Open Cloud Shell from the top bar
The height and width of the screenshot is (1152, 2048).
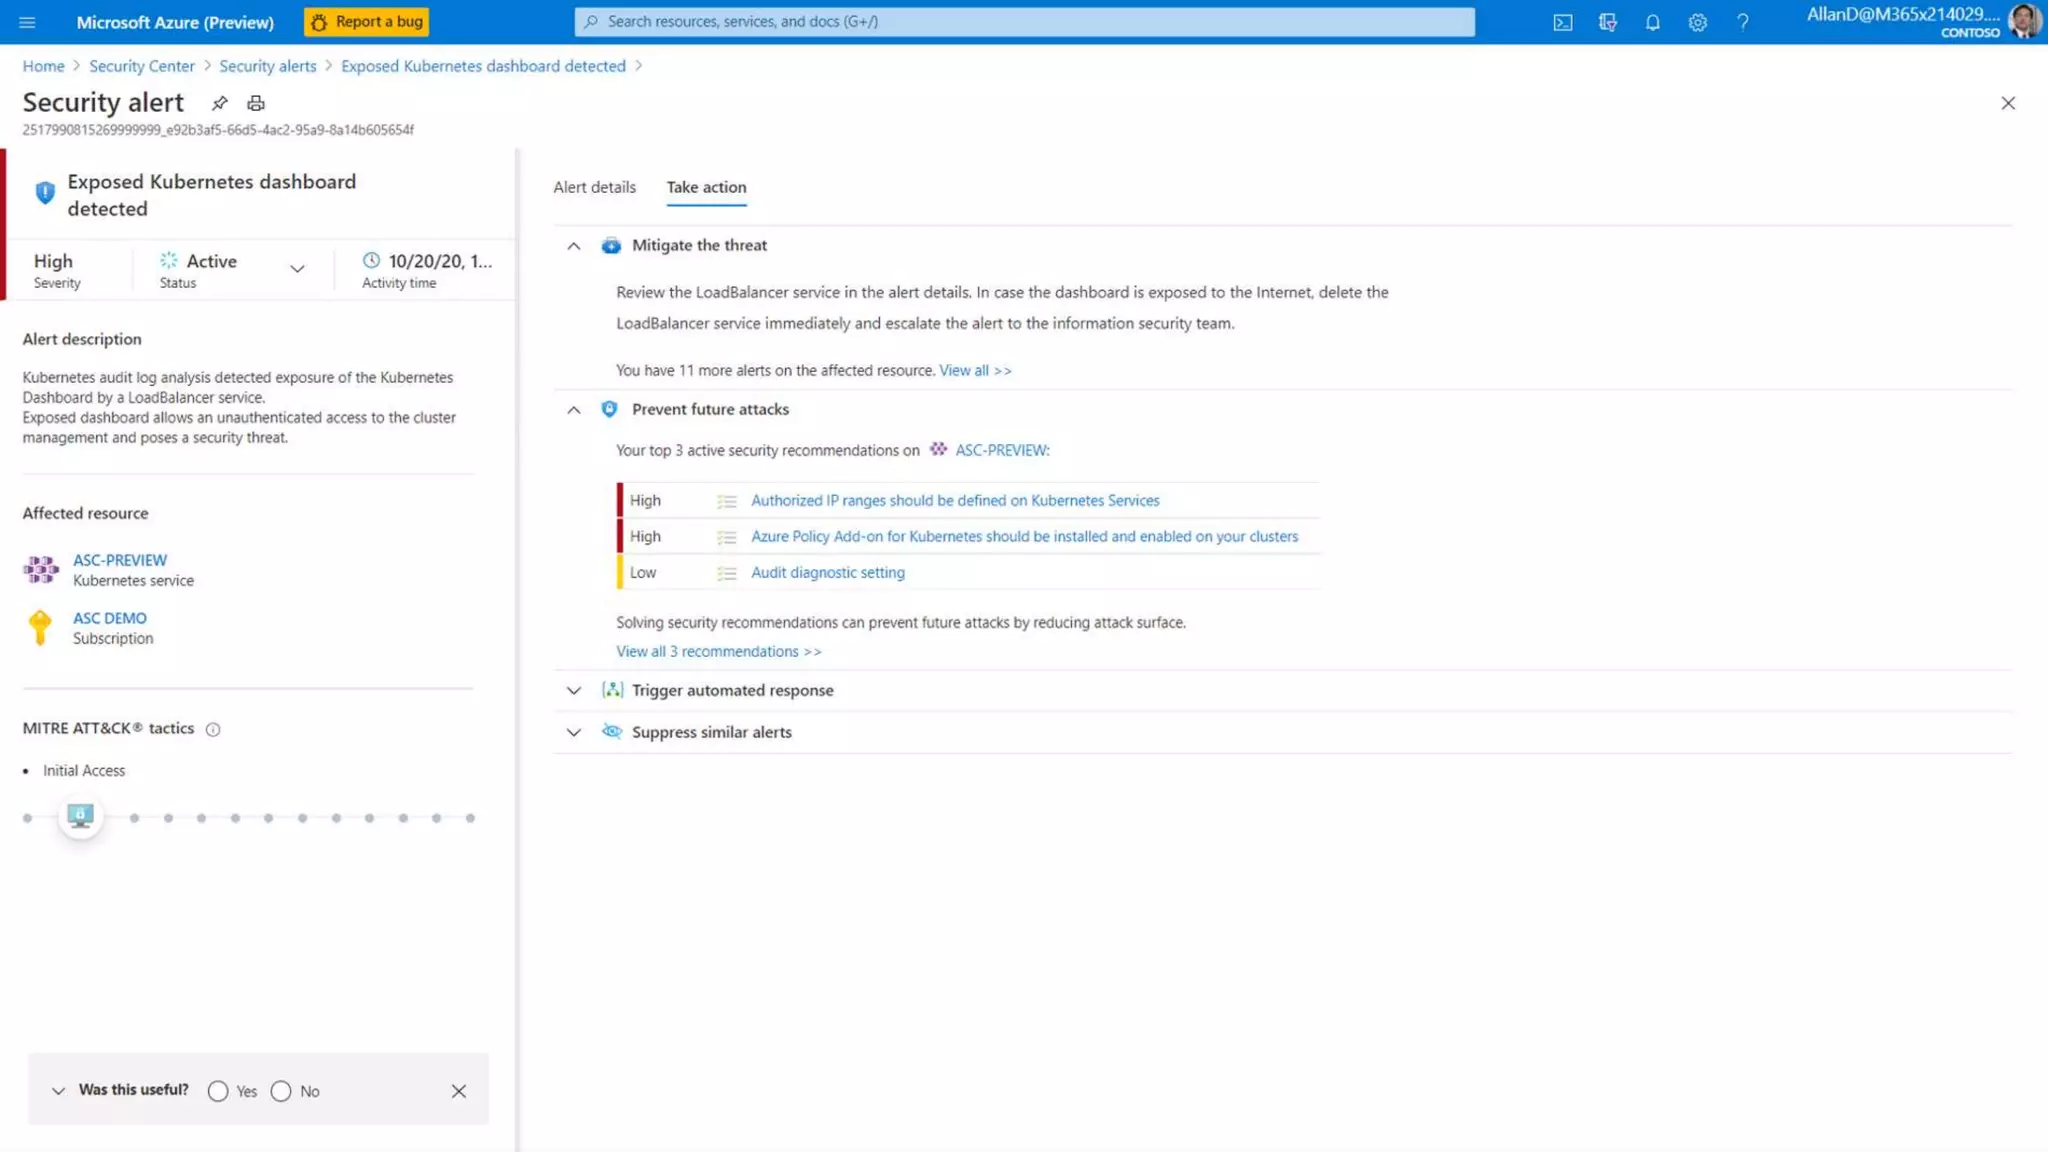[x=1562, y=22]
